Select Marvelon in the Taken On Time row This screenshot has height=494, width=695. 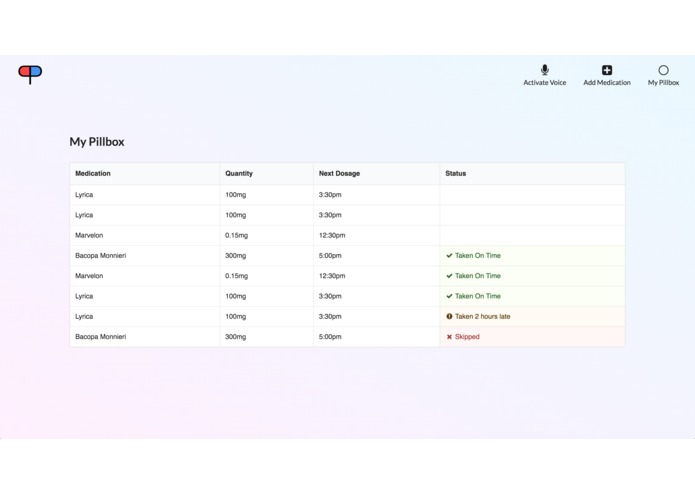click(89, 276)
